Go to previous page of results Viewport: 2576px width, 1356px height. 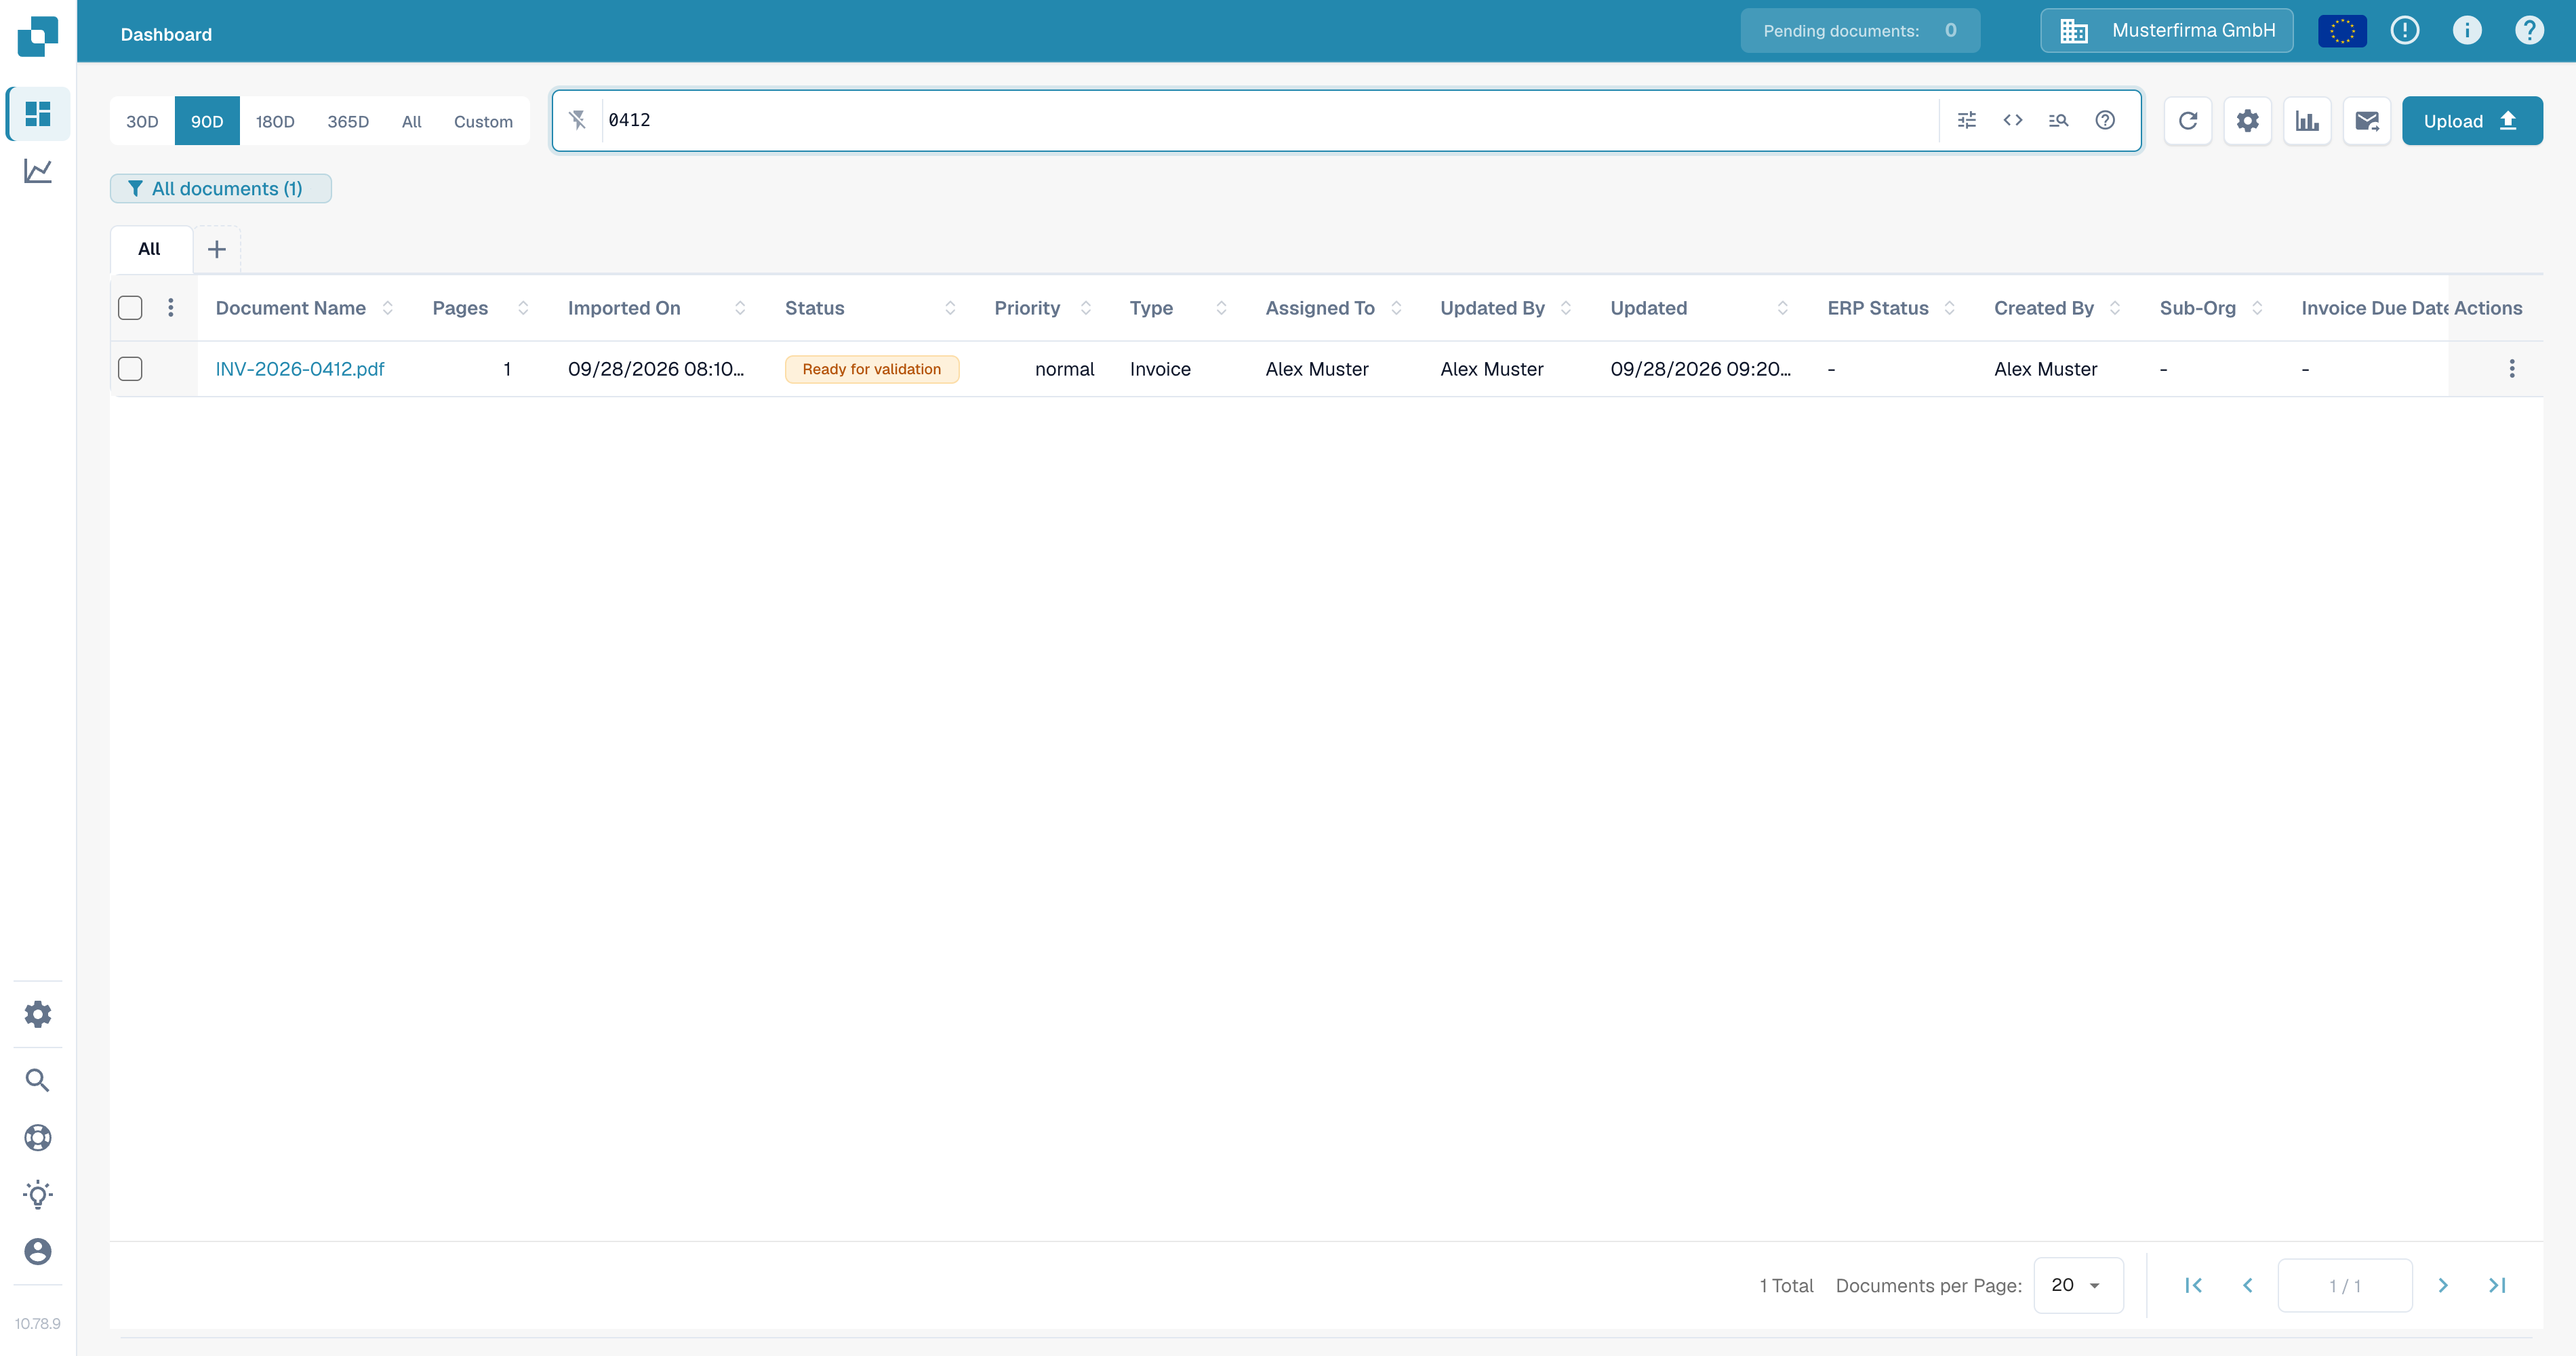click(x=2248, y=1286)
